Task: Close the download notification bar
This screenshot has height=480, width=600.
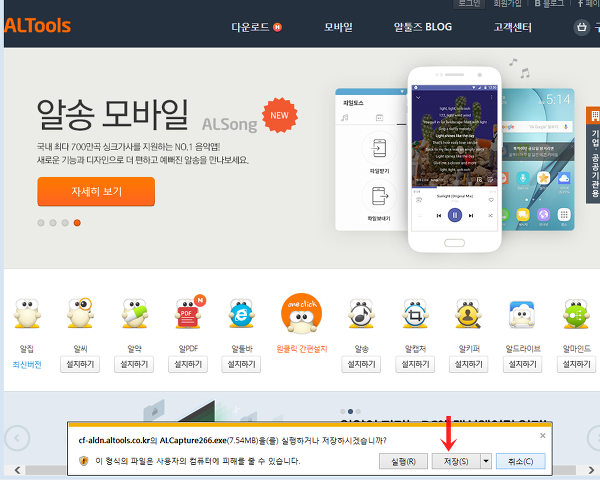Action: (543, 436)
